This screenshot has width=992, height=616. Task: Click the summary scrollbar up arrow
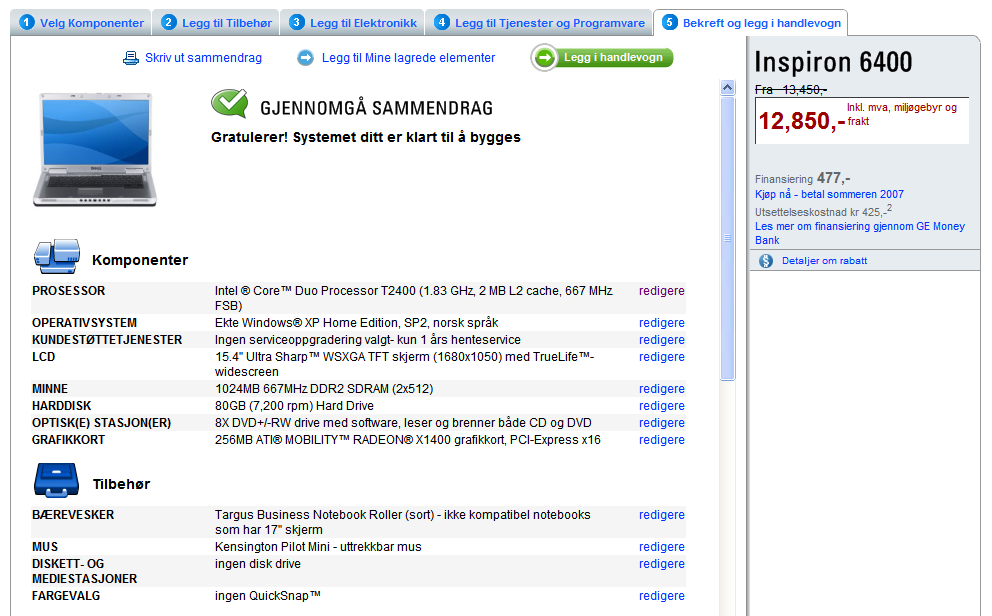pos(728,87)
